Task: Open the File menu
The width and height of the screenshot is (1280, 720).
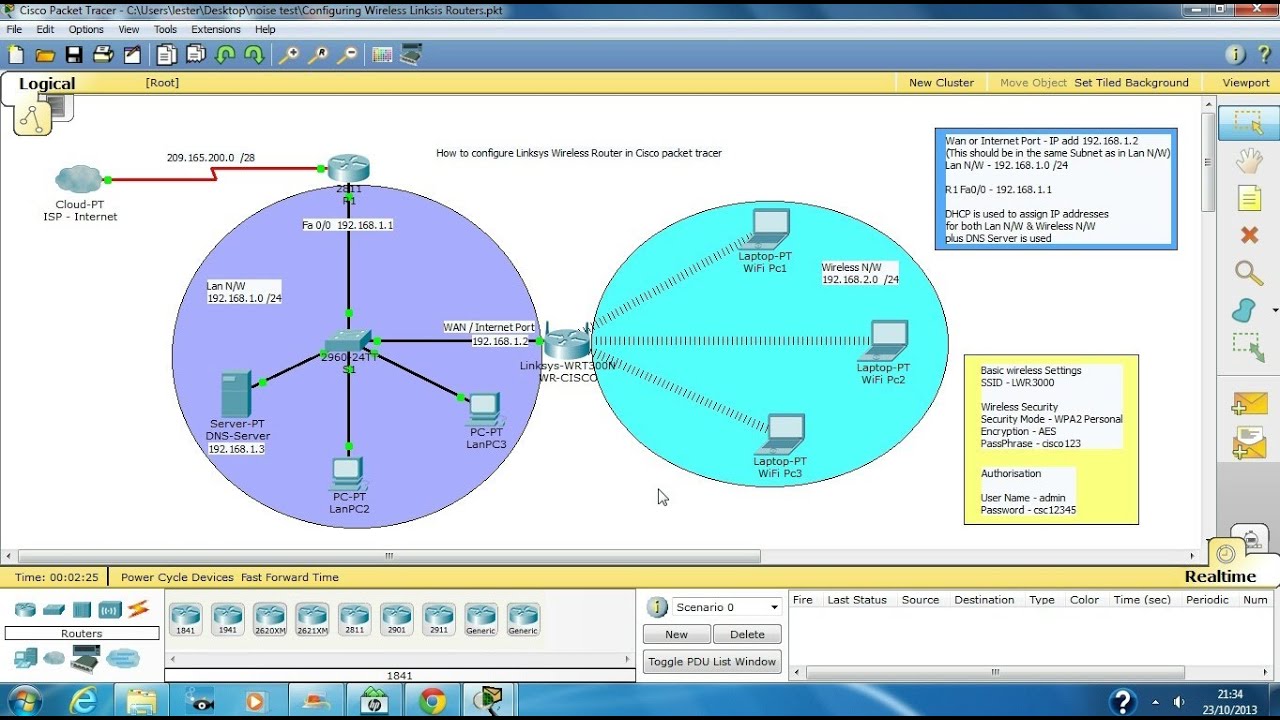Action: (14, 30)
